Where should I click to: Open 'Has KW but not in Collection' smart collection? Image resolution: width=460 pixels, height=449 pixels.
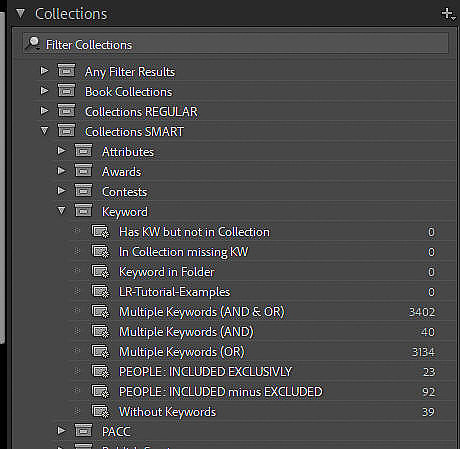(x=194, y=232)
